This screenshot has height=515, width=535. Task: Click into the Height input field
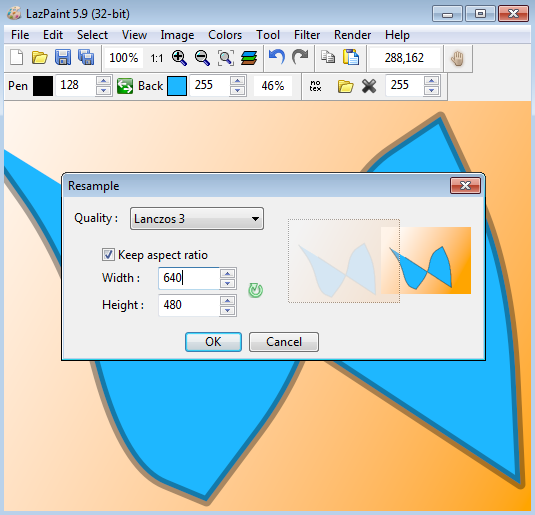click(189, 305)
